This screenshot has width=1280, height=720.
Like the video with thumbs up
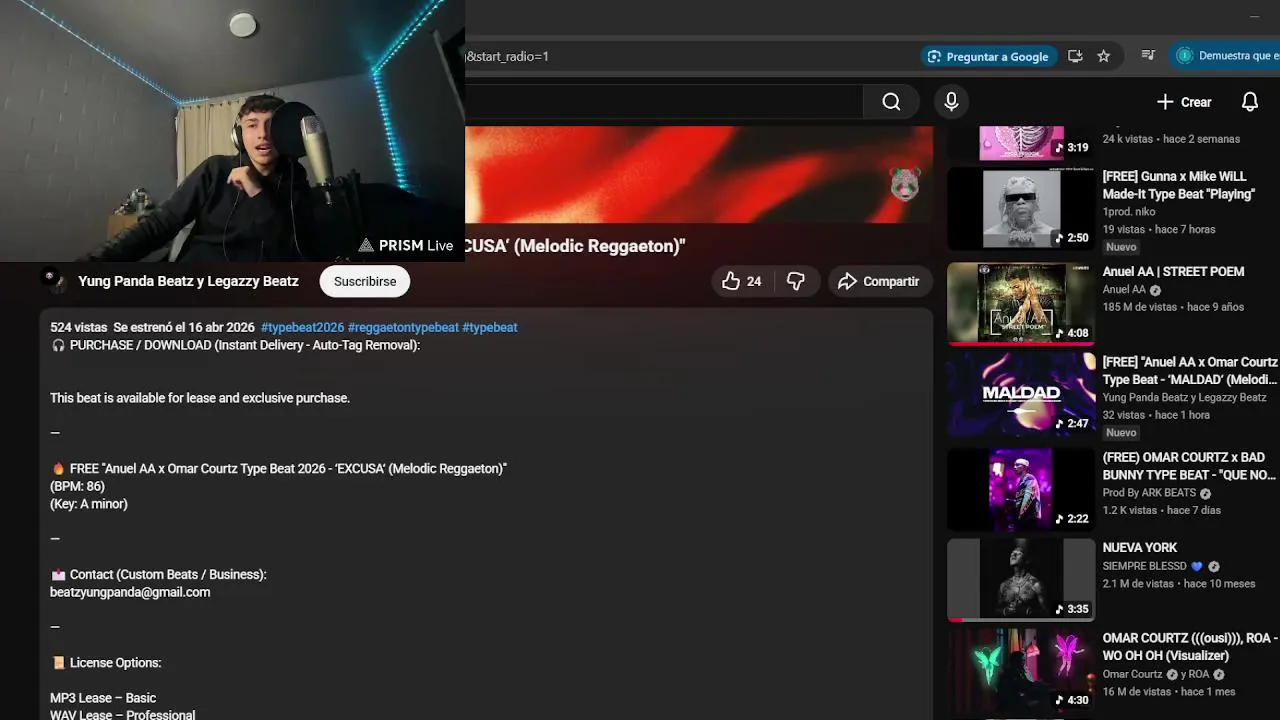tap(742, 282)
